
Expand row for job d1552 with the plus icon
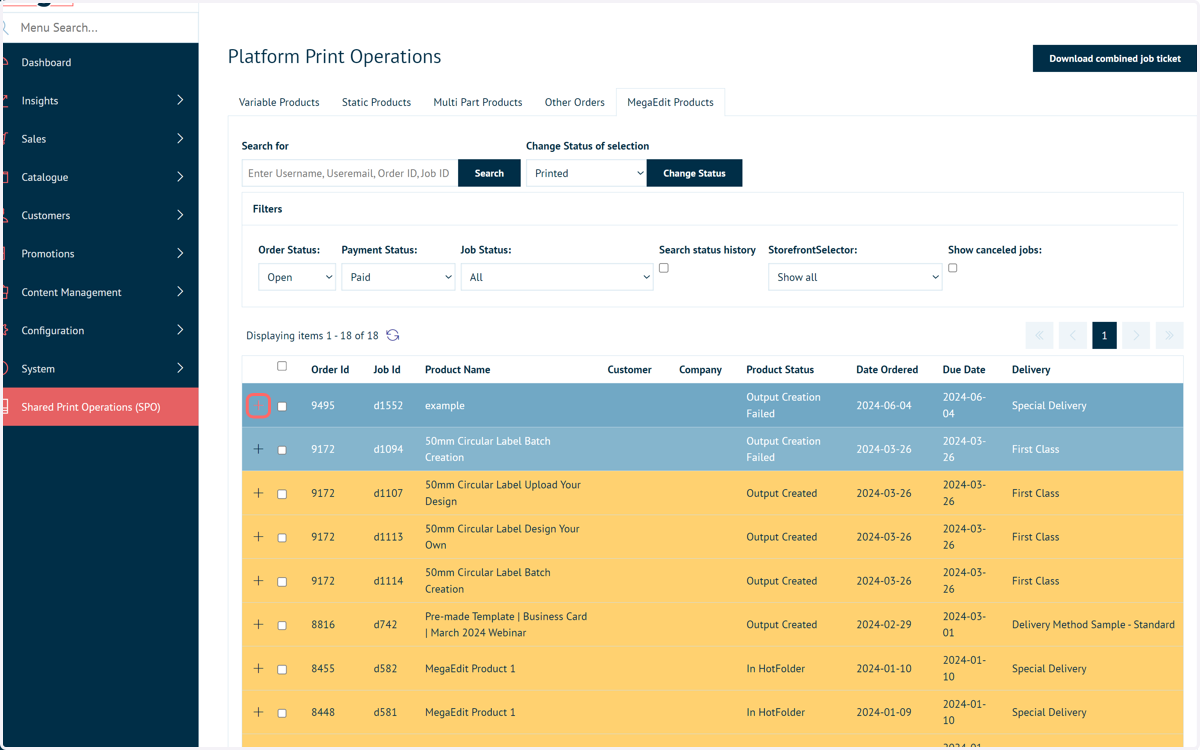pyautogui.click(x=258, y=405)
